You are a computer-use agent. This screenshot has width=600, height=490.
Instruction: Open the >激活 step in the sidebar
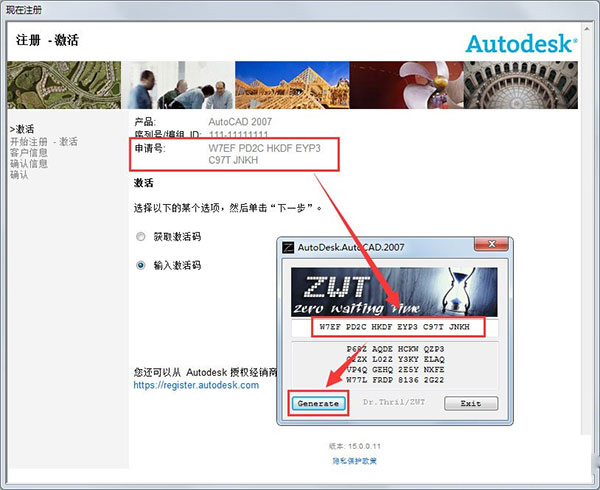[x=22, y=129]
